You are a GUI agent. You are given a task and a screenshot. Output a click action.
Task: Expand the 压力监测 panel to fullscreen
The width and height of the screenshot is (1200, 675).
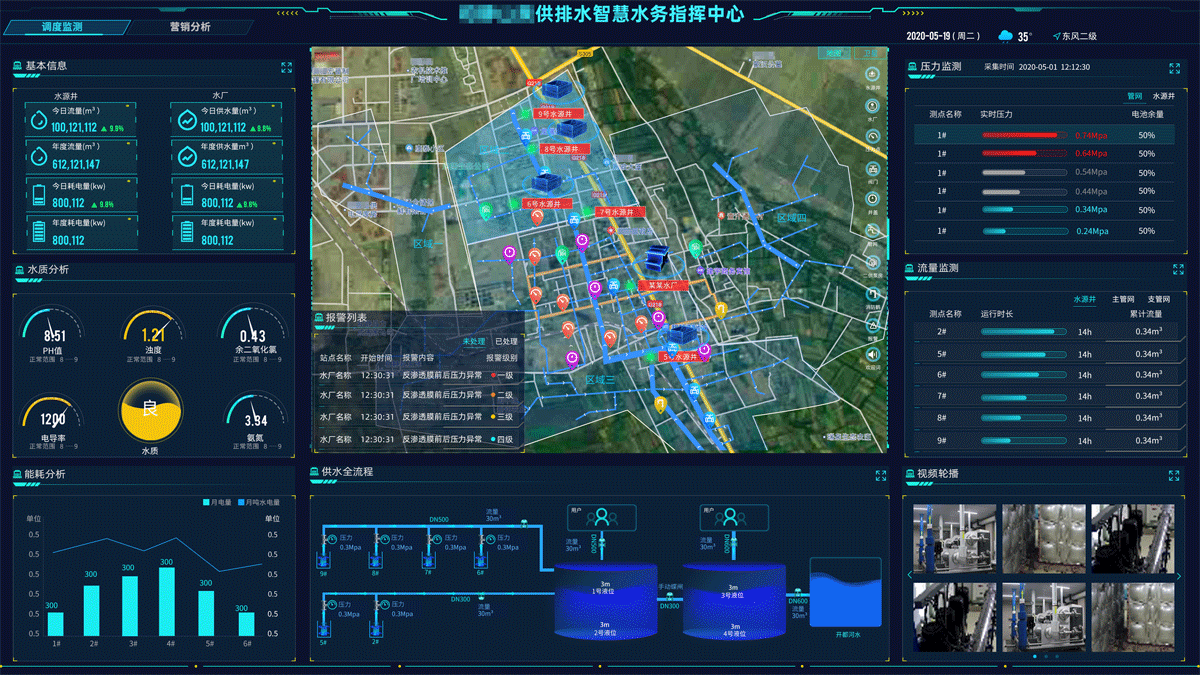coord(1175,68)
